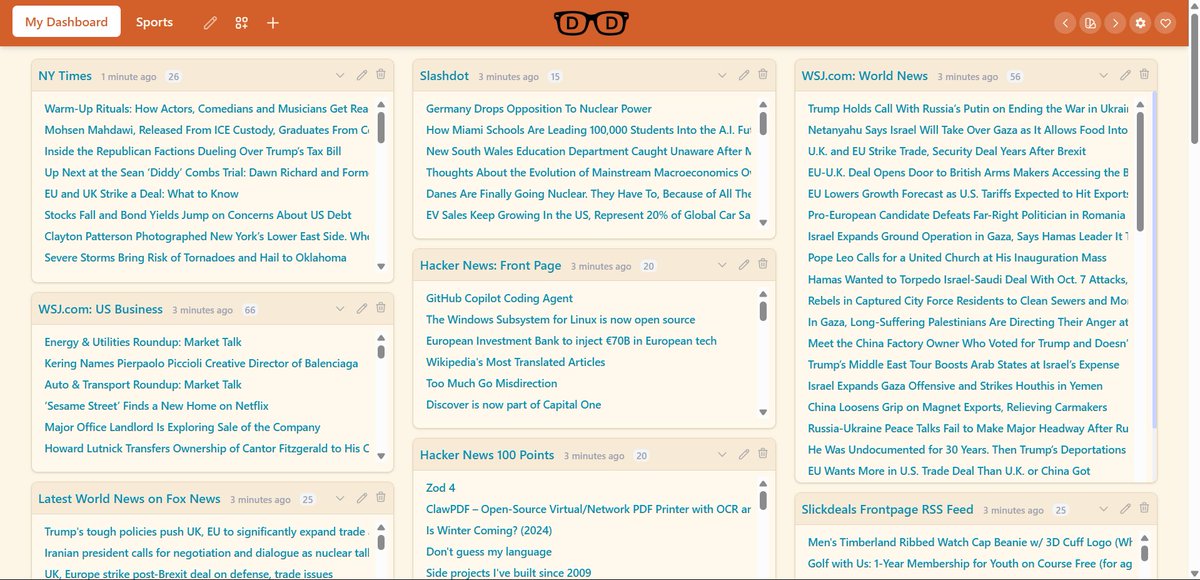This screenshot has width=1200, height=580.
Task: Open 'Zod 4' Hacker News link
Action: [x=441, y=488]
